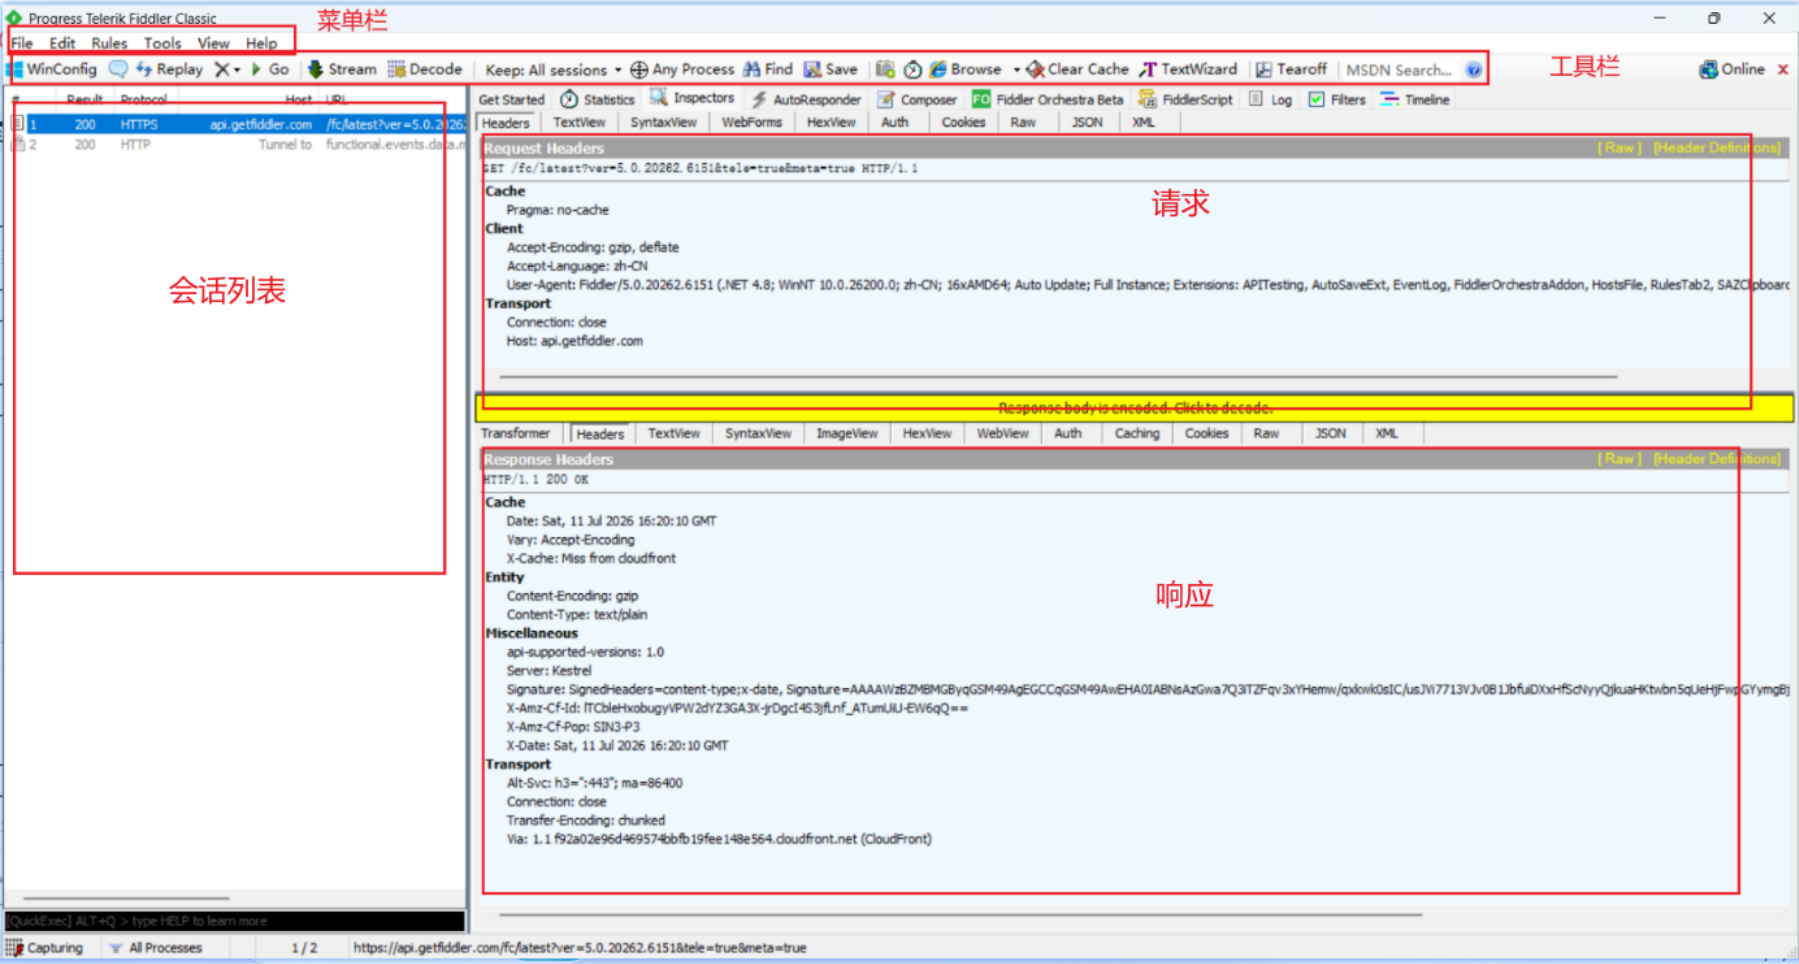Launch Browse from the toolbar
The height and width of the screenshot is (964, 1799).
click(966, 69)
